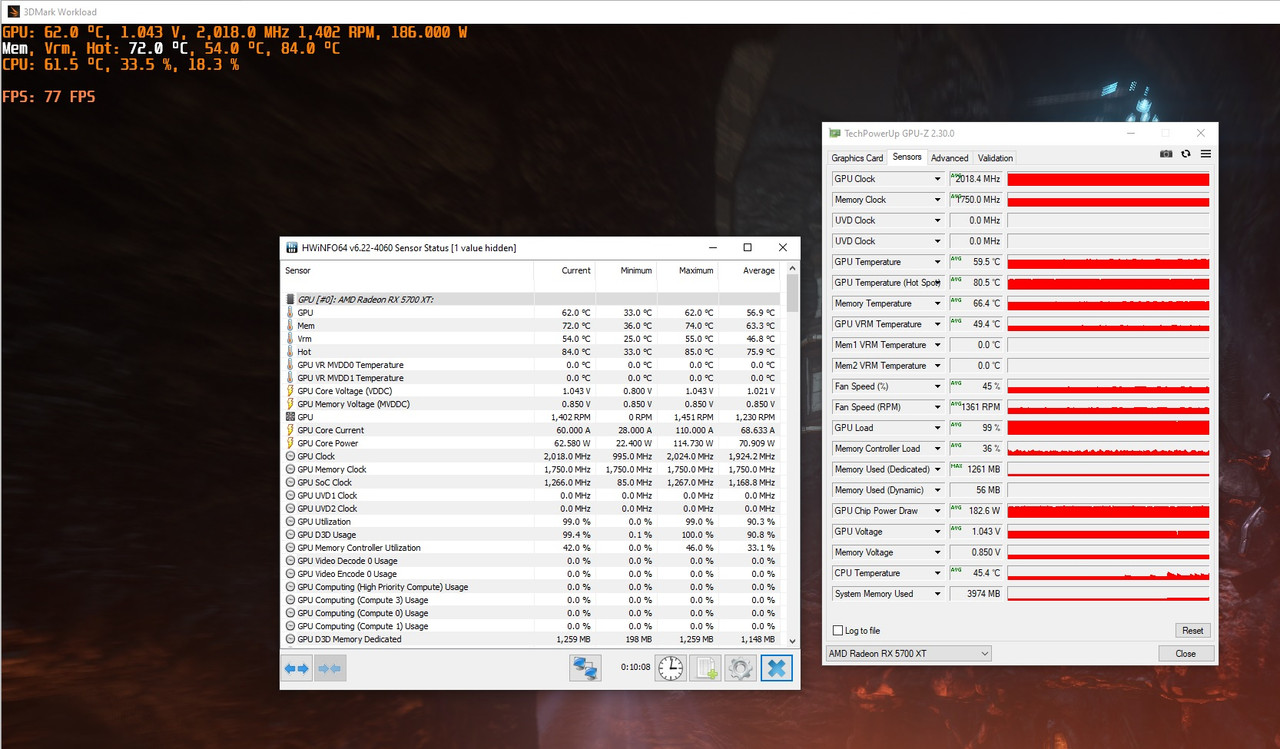Viewport: 1280px width, 749px height.
Task: Click HWiNFO sensor list vertical scrollbar thumb
Action: 792,293
